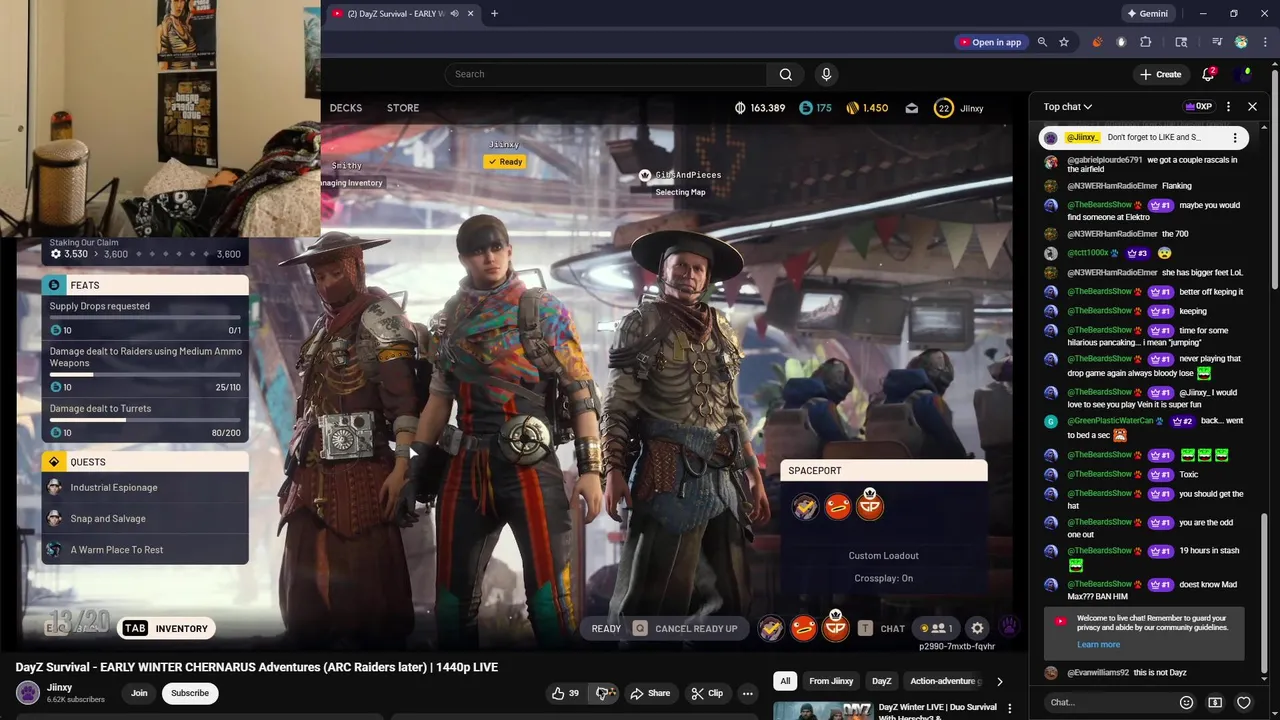1280x720 pixels.
Task: Open the in-game STORE tab
Action: [403, 108]
